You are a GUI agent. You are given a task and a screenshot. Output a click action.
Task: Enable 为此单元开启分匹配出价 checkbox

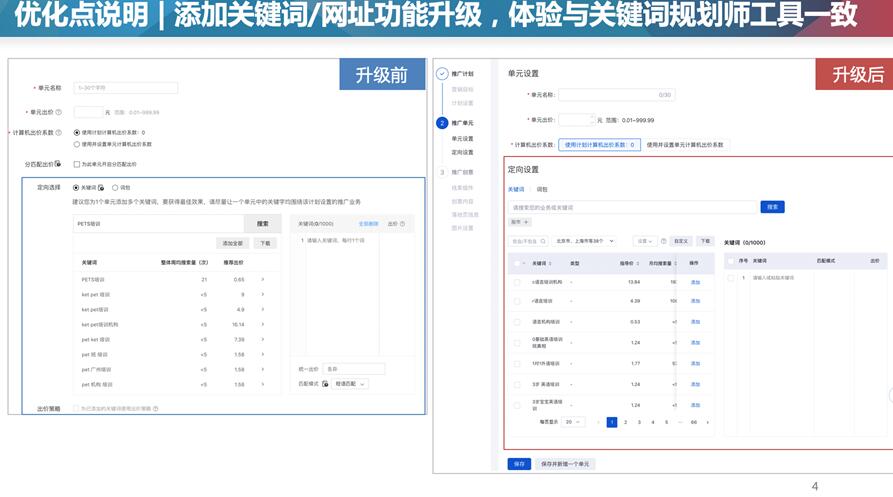click(x=75, y=164)
